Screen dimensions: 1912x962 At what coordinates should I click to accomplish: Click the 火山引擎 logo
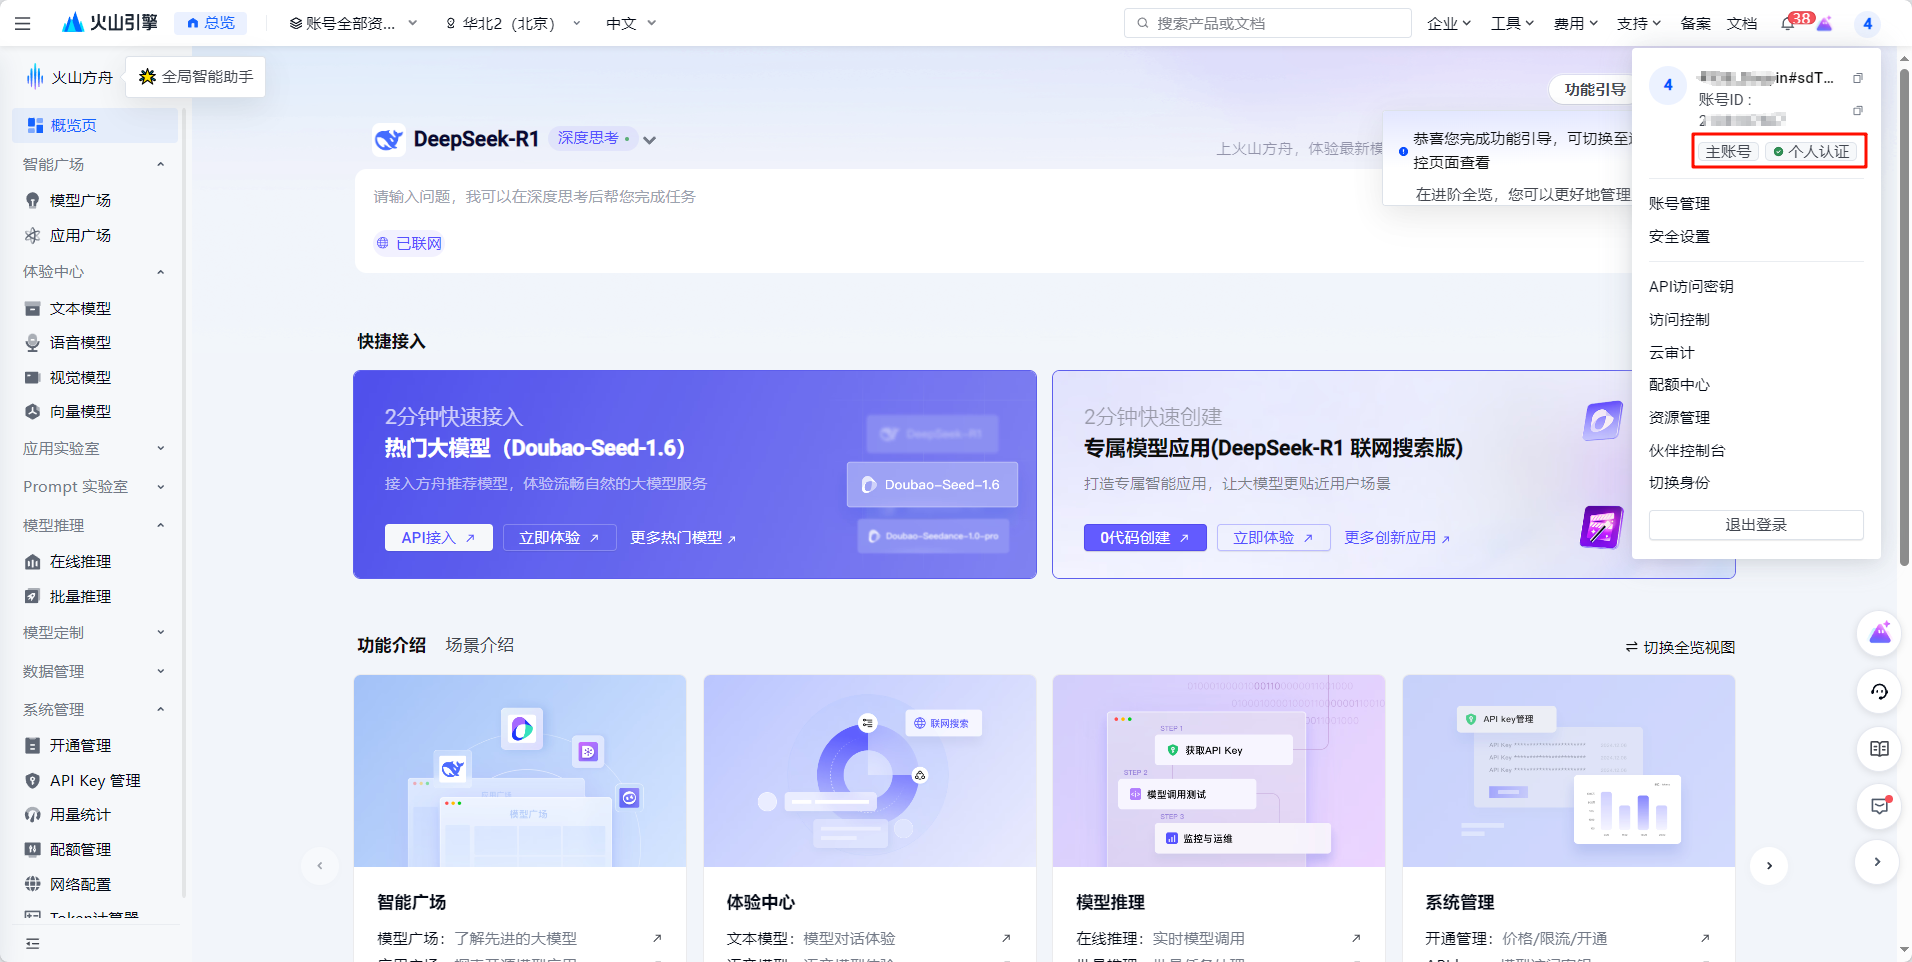pyautogui.click(x=110, y=22)
